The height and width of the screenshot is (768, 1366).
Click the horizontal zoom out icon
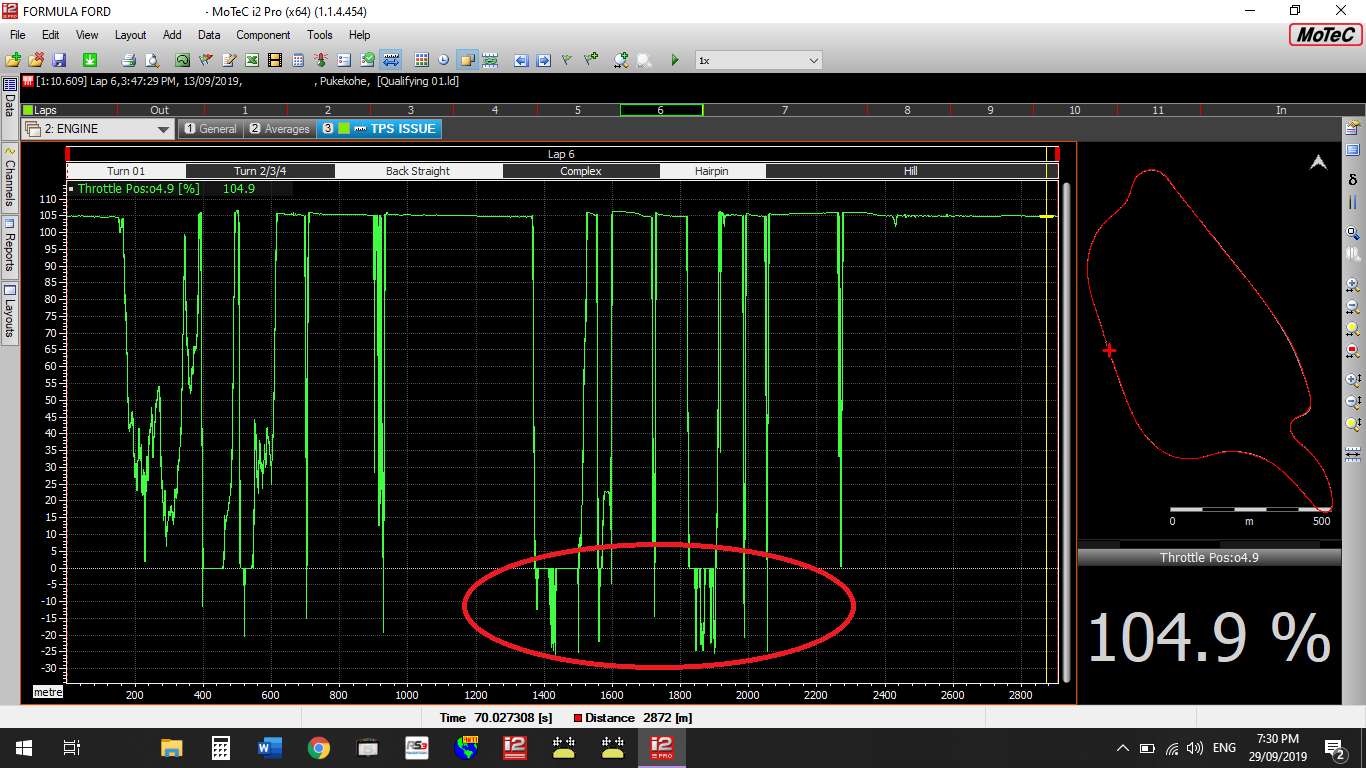(x=1353, y=306)
